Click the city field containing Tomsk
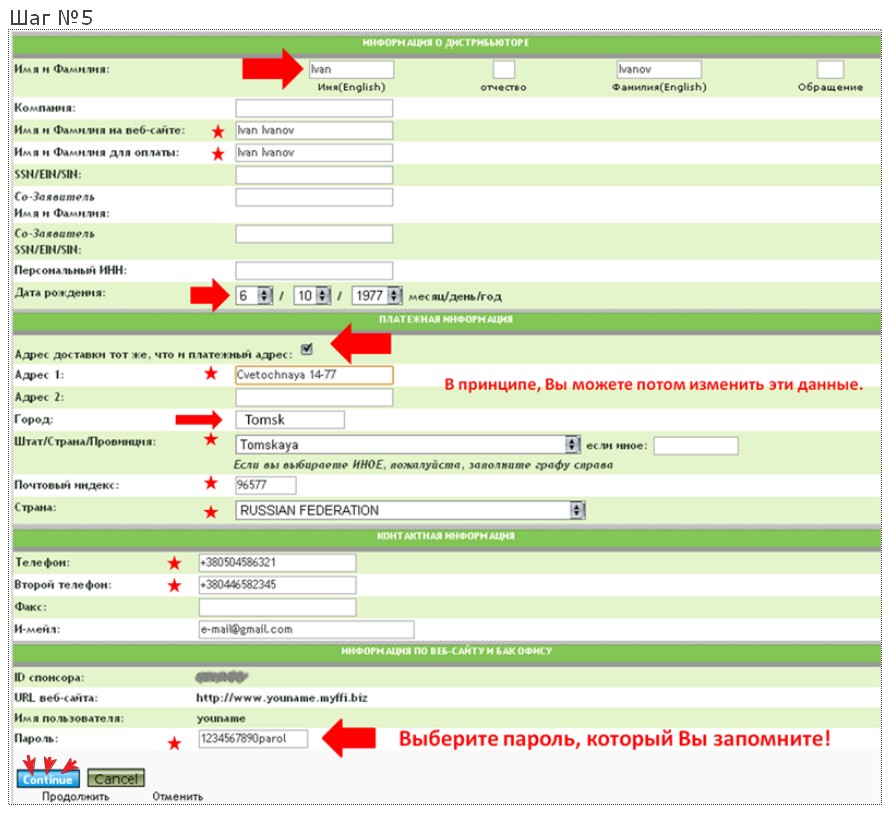The image size is (896, 817). [289, 420]
